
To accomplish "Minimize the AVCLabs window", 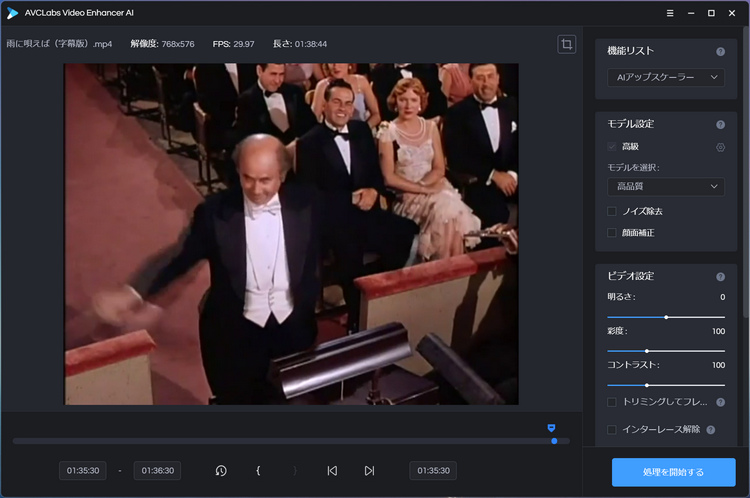I will point(691,13).
